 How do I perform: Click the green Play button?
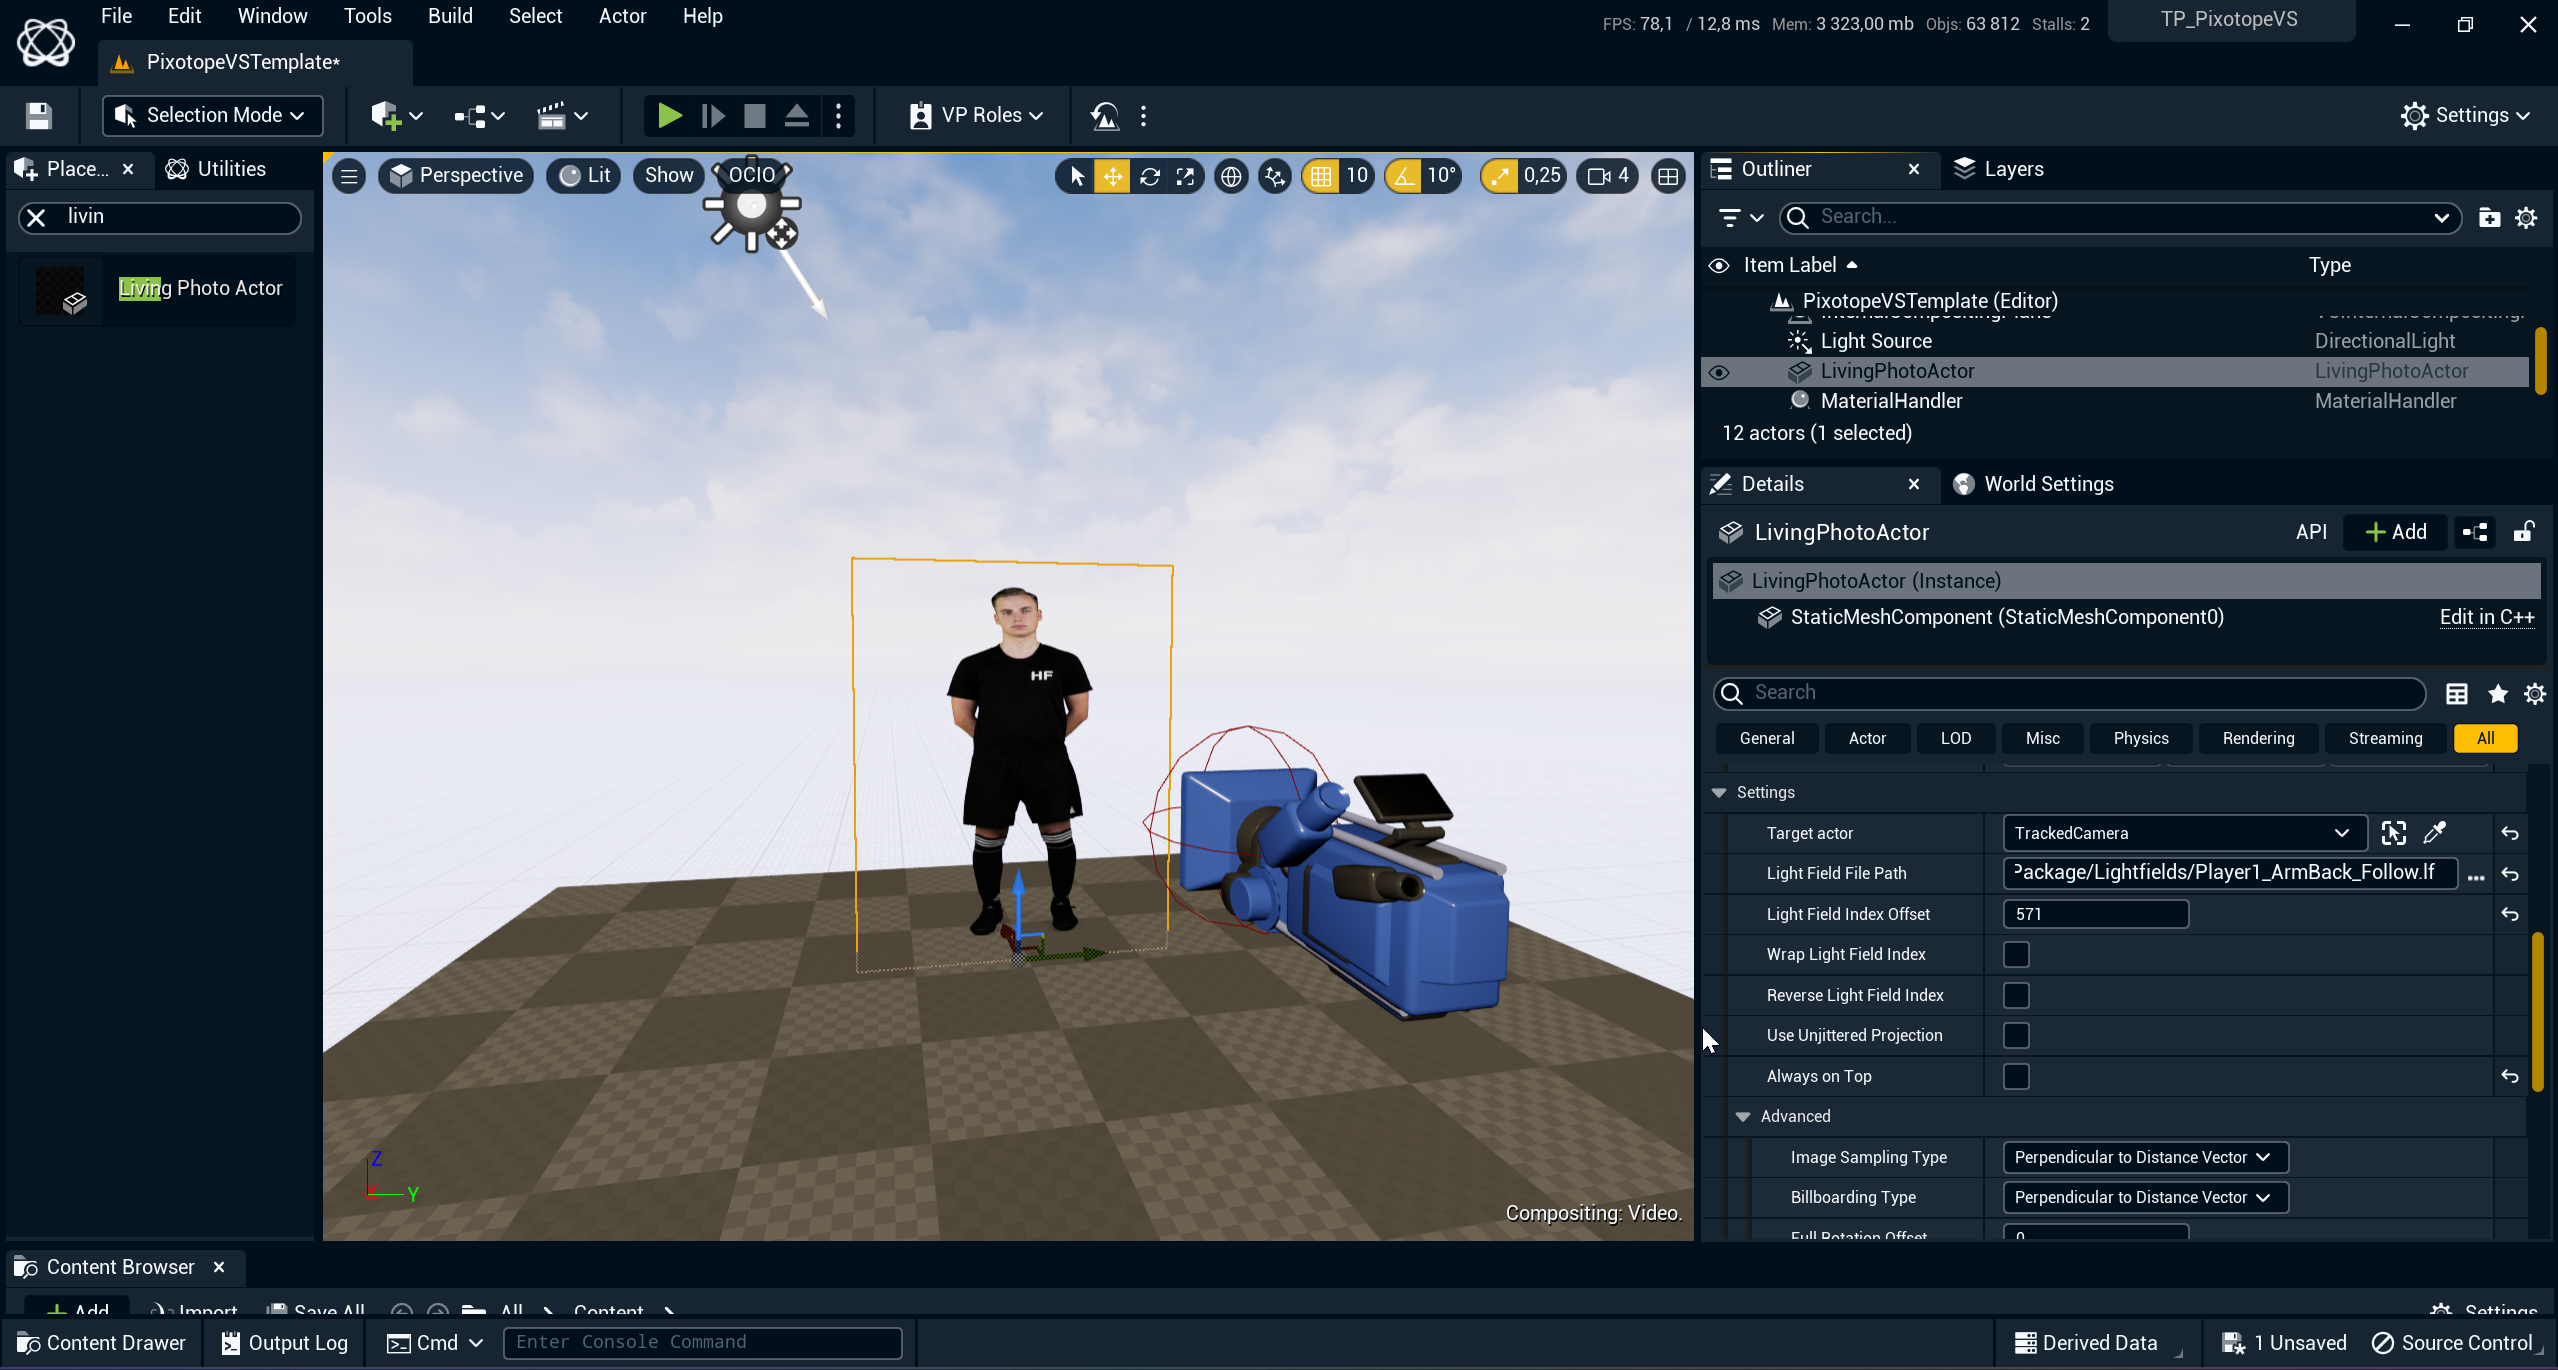tap(669, 116)
